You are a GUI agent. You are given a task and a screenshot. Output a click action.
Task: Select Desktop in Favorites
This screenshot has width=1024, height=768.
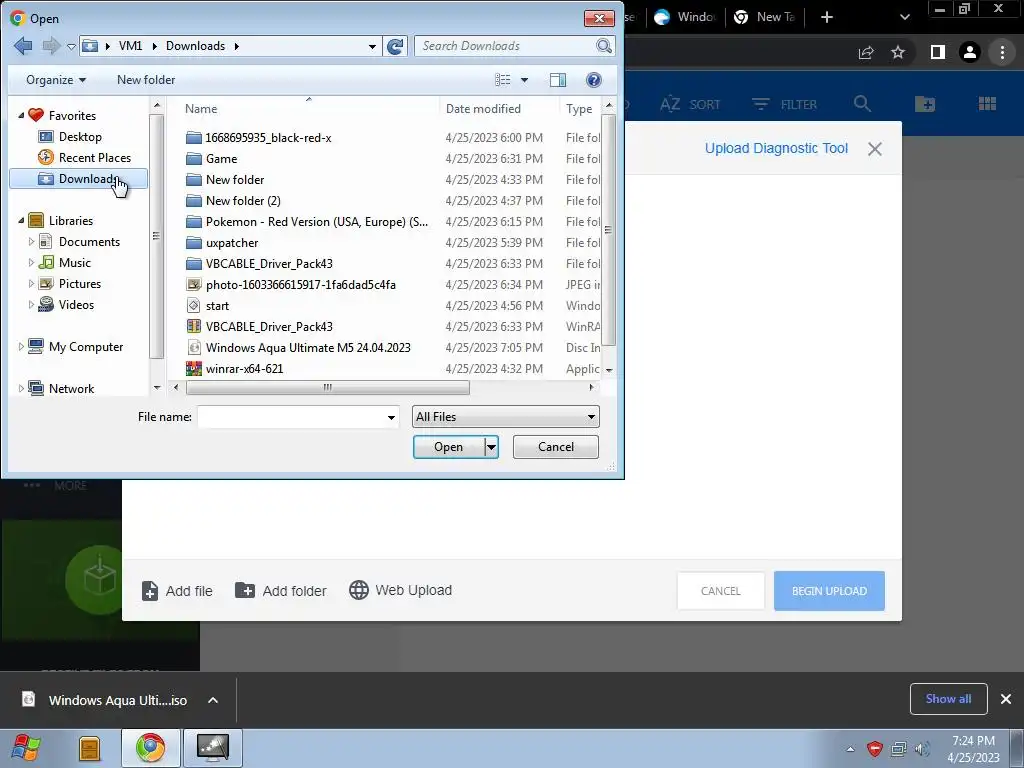point(80,136)
